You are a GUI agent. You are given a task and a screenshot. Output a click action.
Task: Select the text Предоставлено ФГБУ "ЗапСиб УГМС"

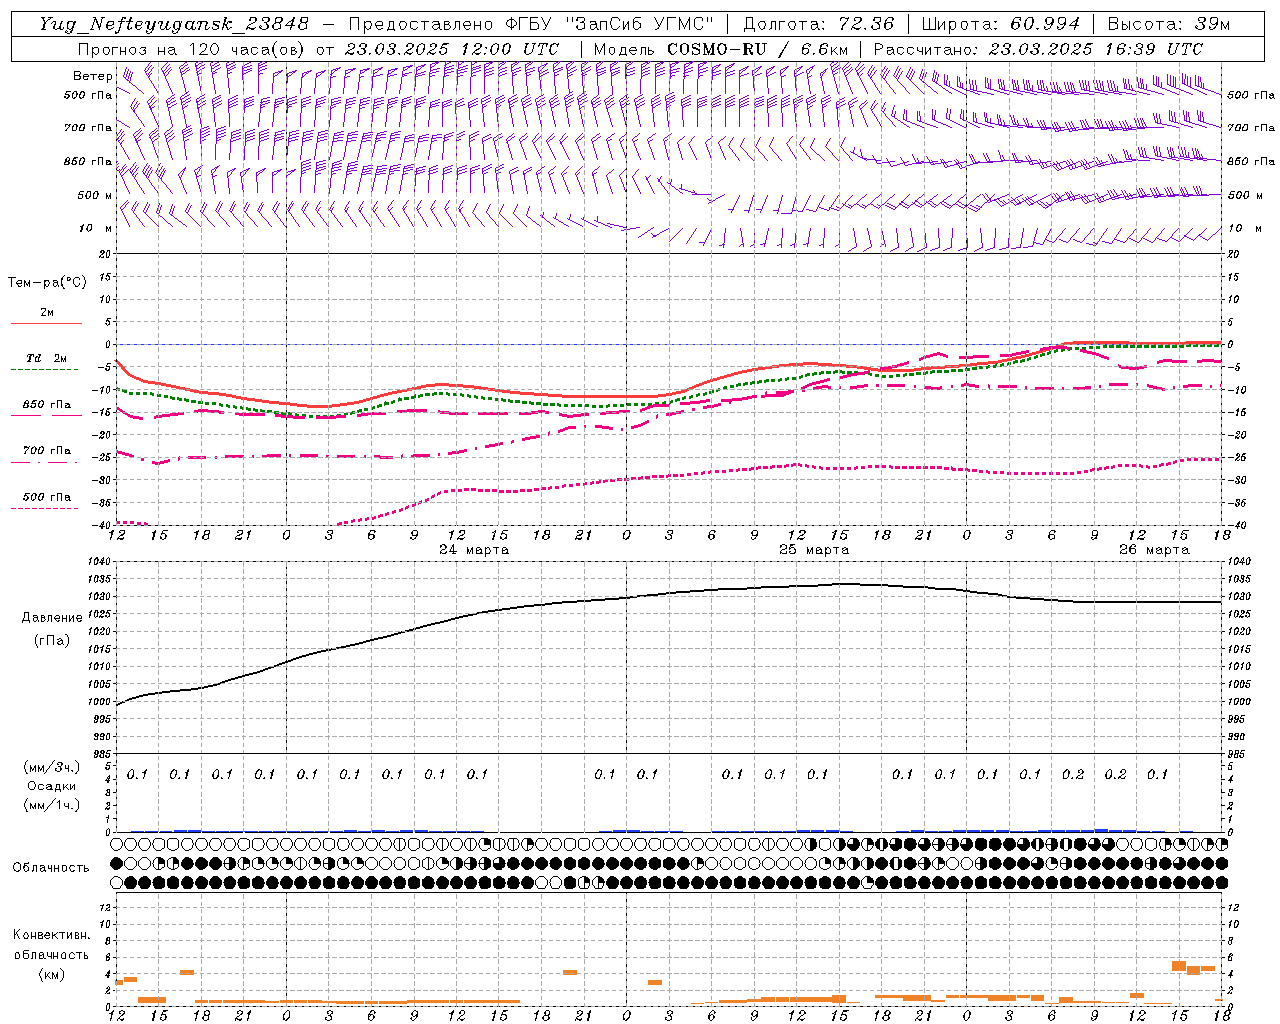coord(531,24)
